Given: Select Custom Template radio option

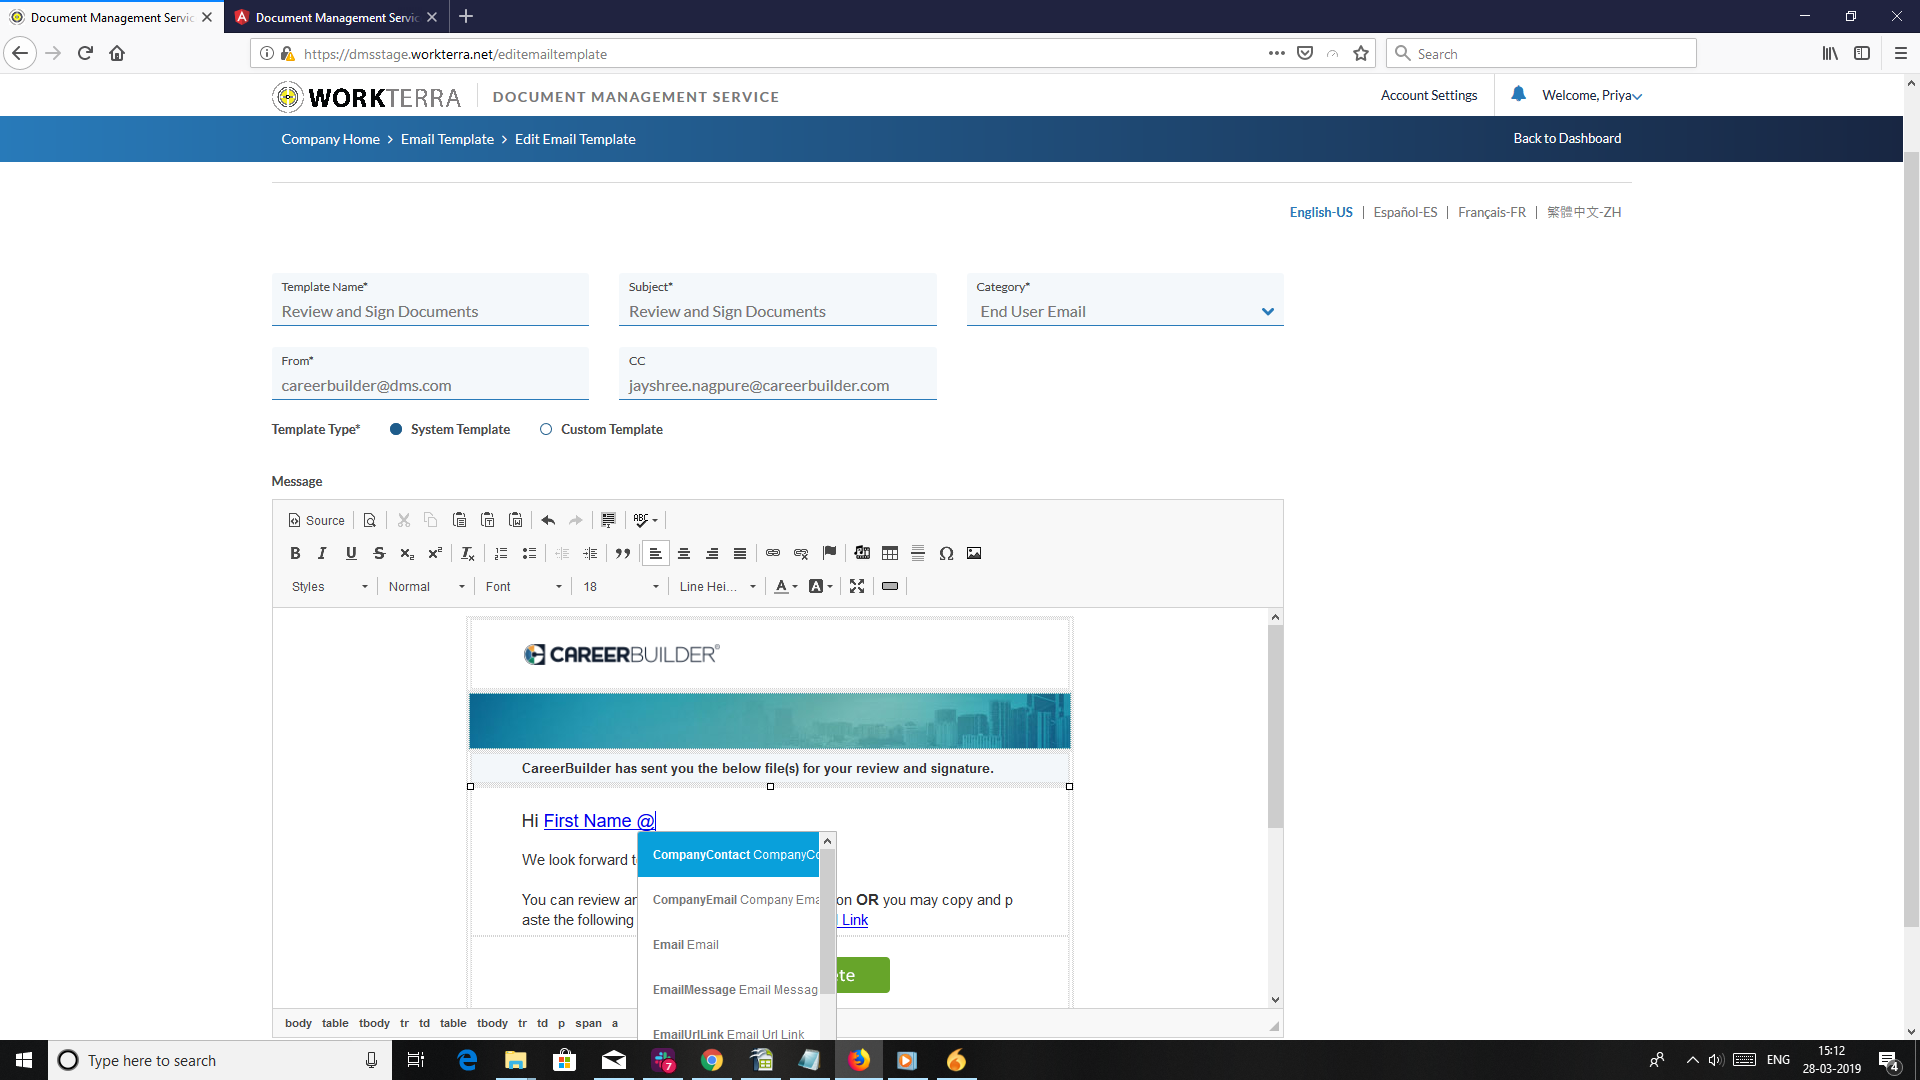Looking at the screenshot, I should [x=546, y=429].
